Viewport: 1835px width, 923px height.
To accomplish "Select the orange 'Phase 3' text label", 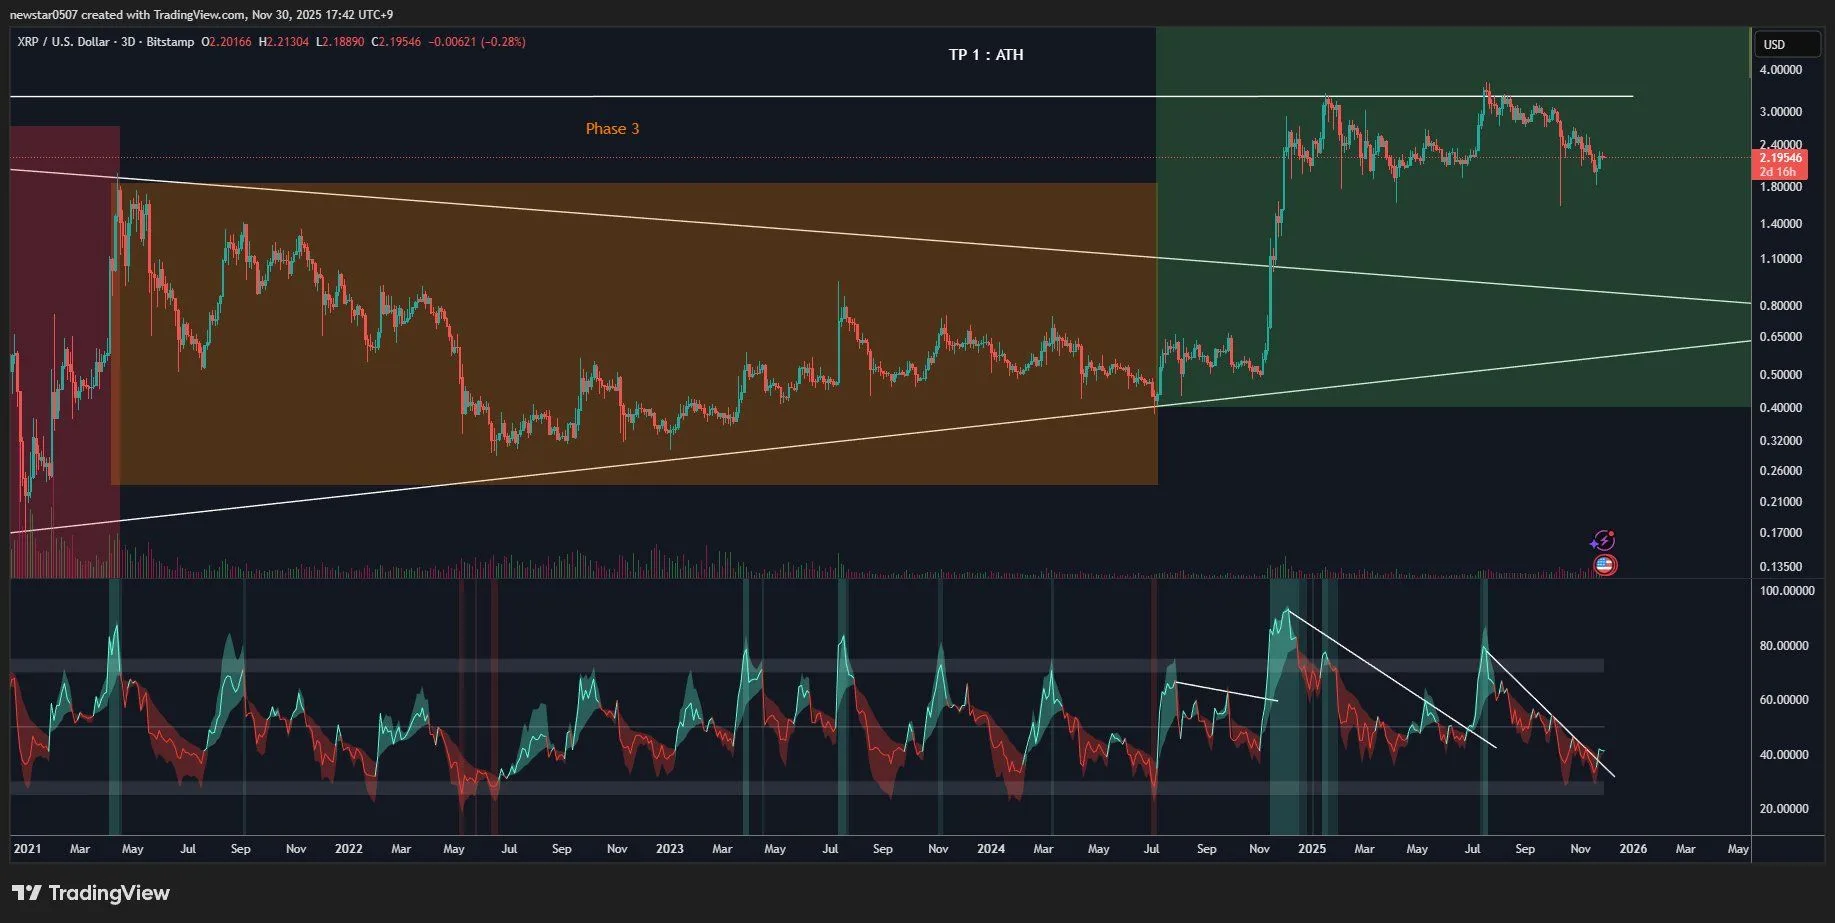I will [x=612, y=129].
